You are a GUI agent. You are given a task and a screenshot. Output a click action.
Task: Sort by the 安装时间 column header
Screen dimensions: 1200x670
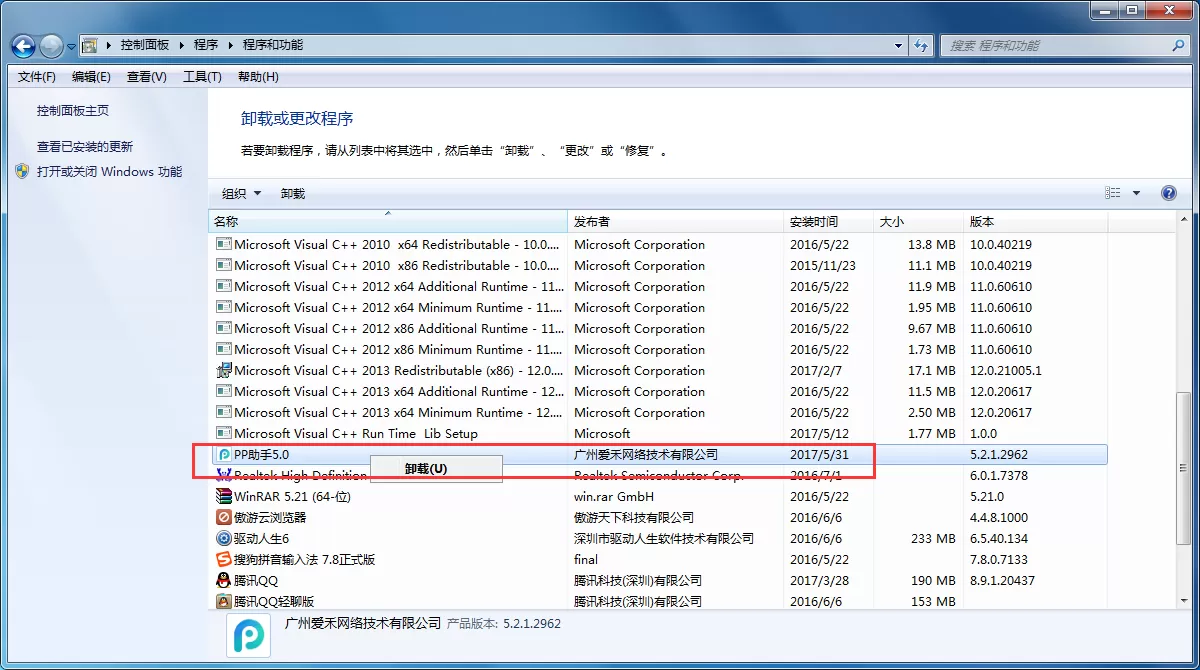point(829,221)
